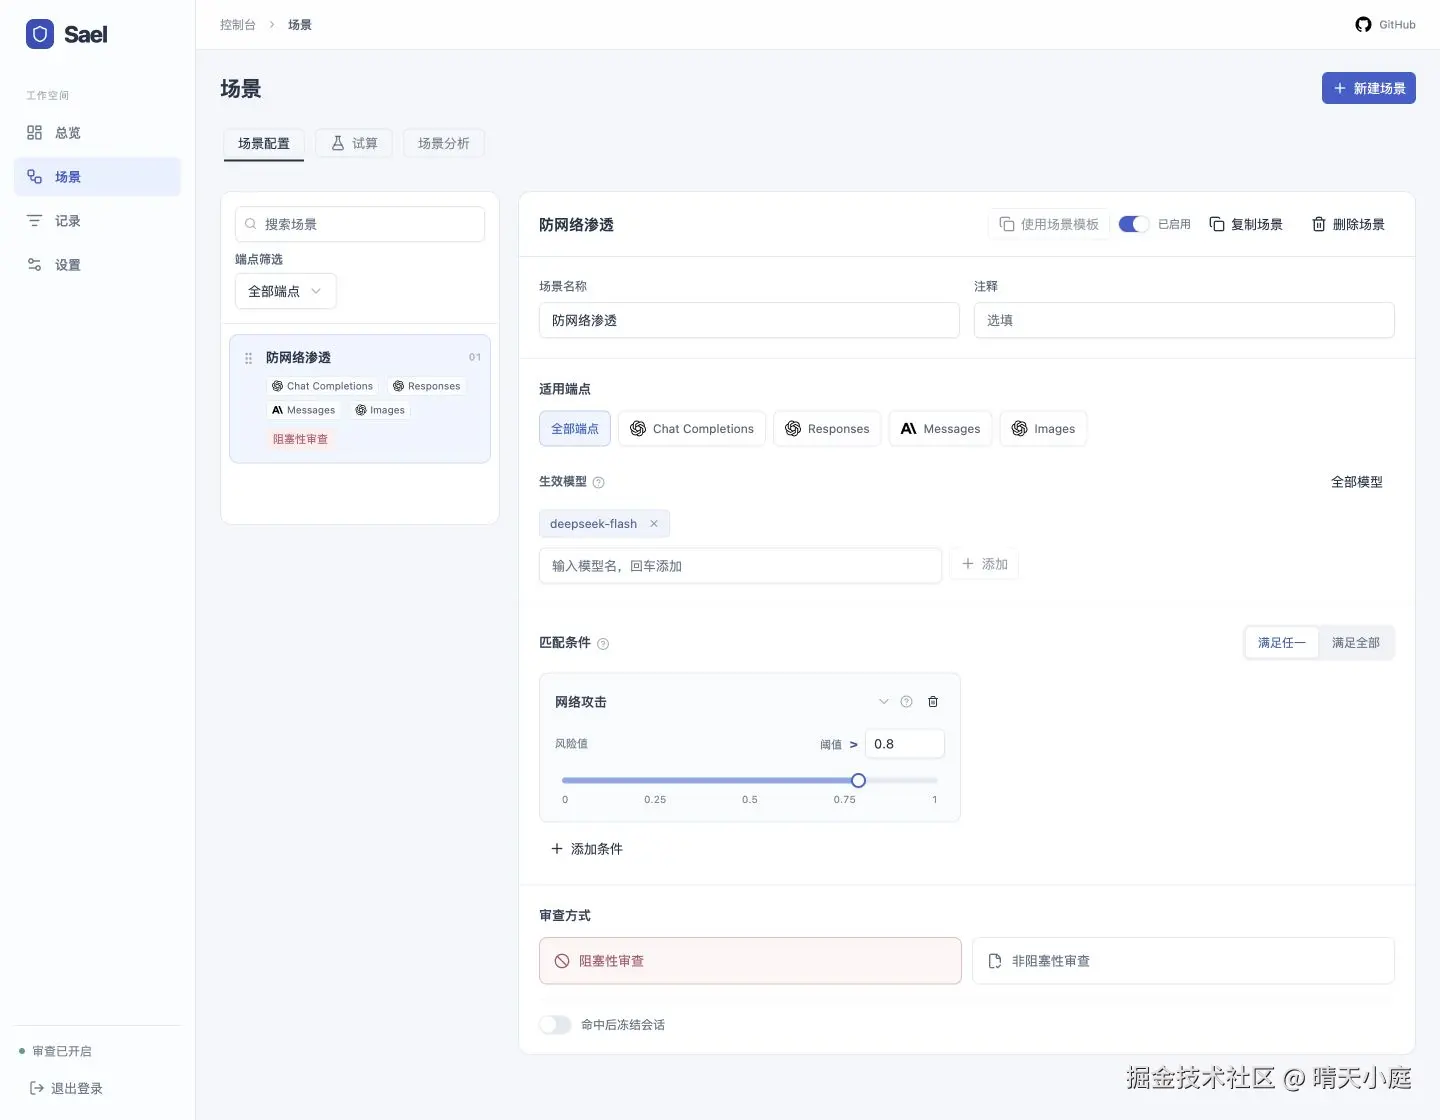Click the Sael shield logo
The image size is (1440, 1120).
point(40,34)
